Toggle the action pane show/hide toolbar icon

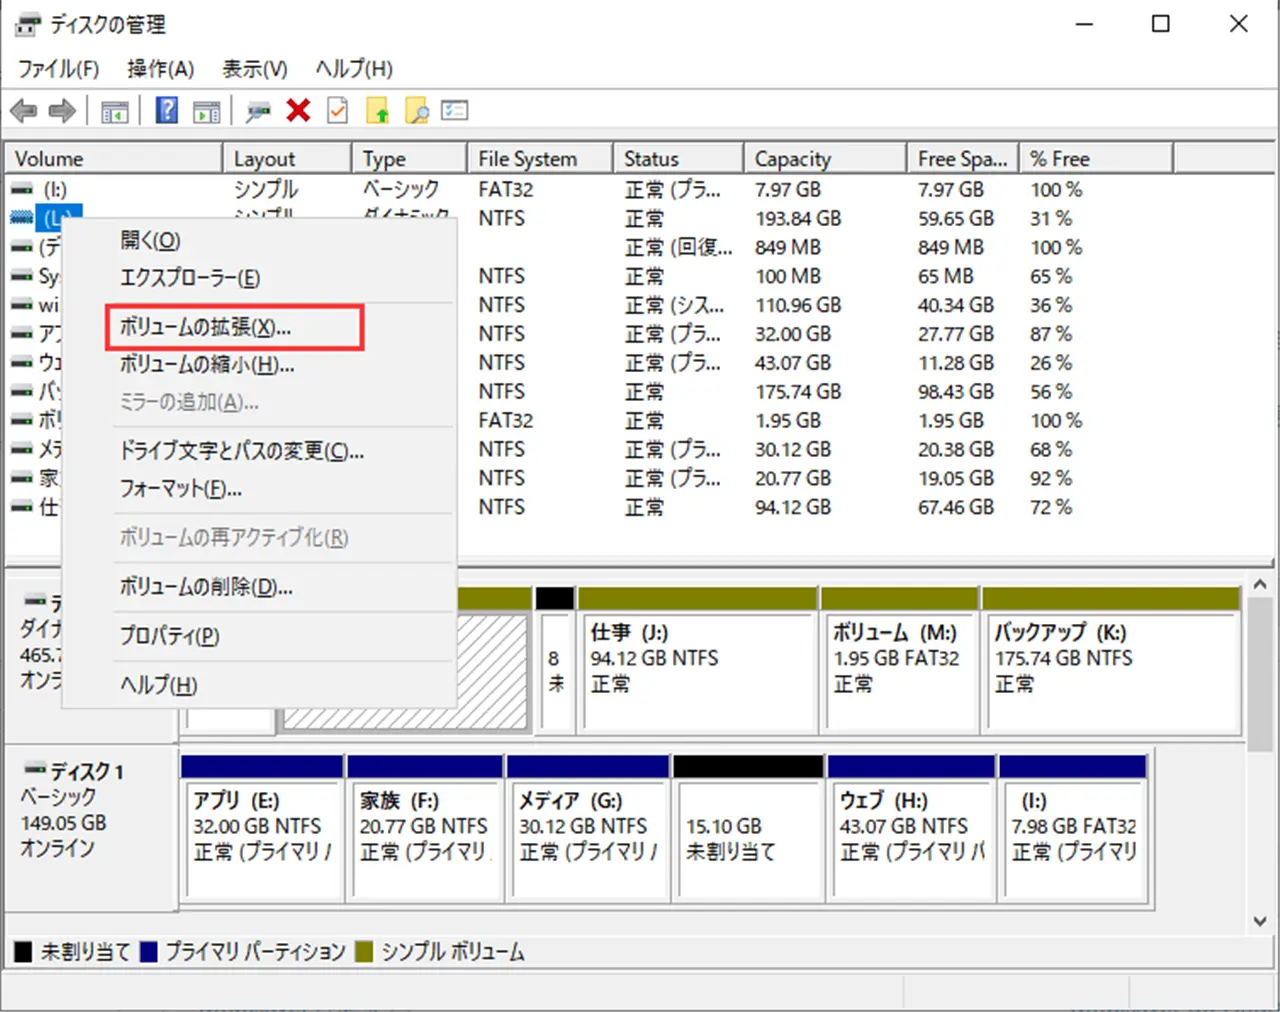[207, 111]
